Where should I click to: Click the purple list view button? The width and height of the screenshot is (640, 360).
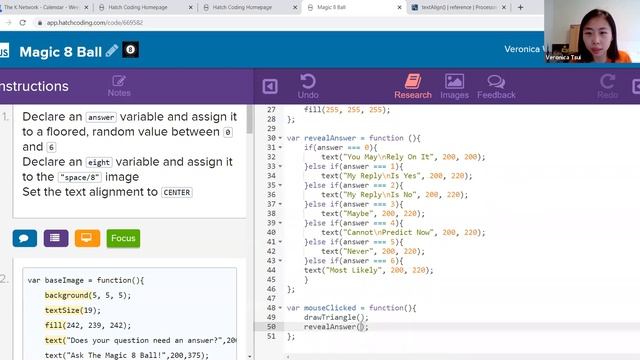click(56, 238)
